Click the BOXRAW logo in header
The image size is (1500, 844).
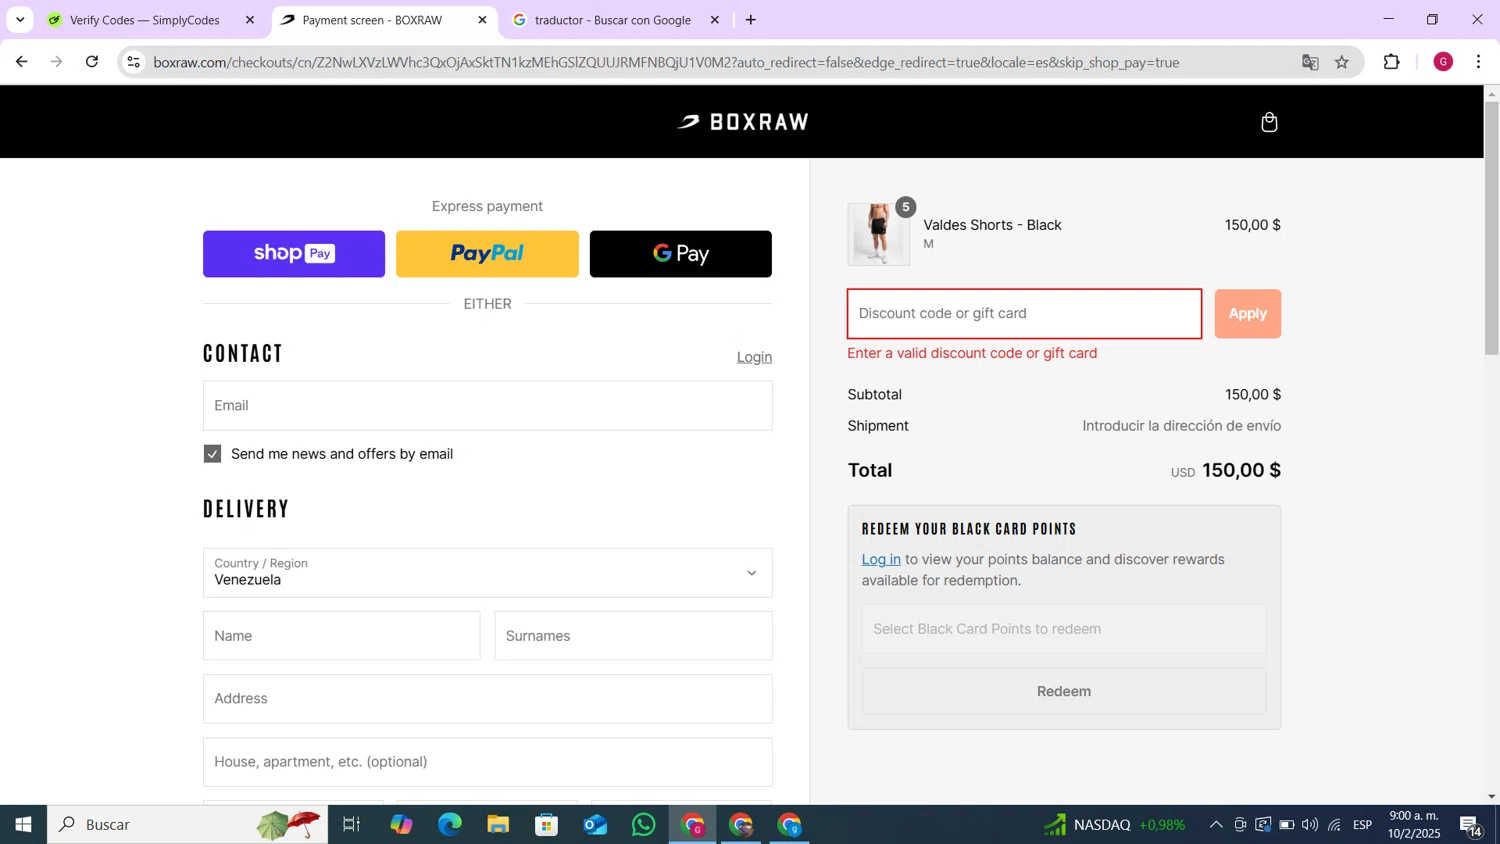pyautogui.click(x=742, y=122)
